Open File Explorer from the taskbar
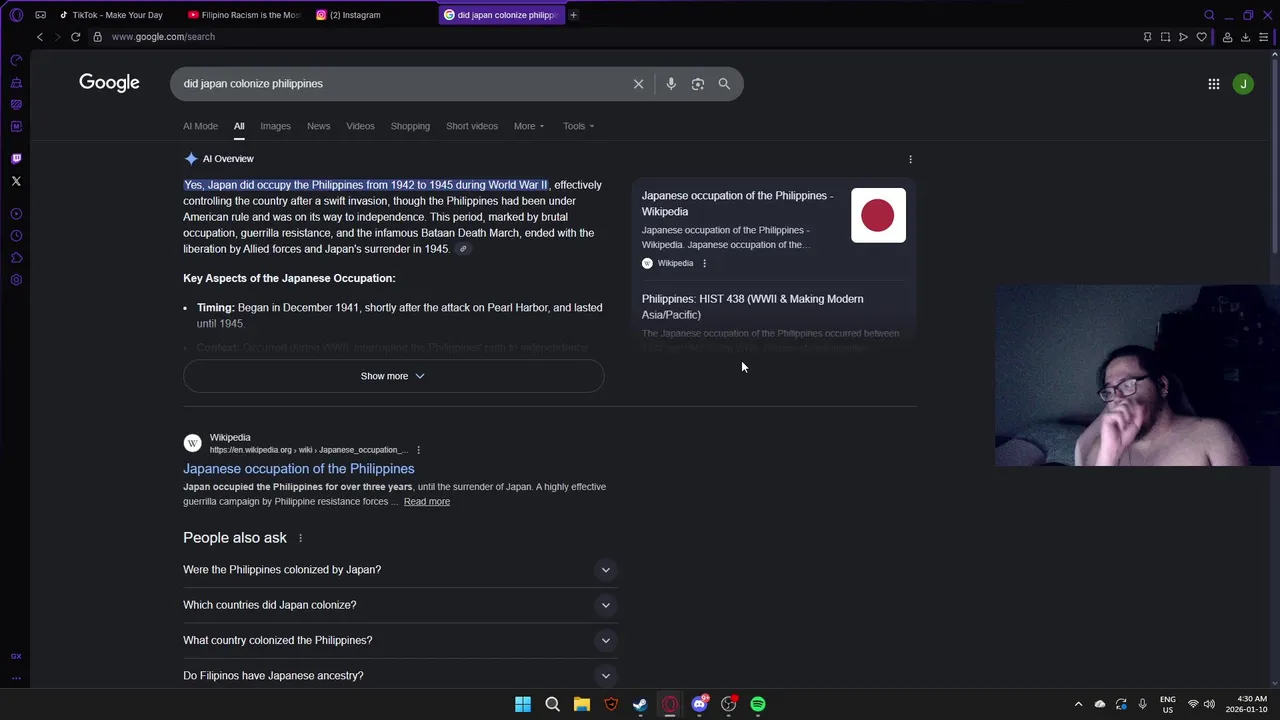The height and width of the screenshot is (720, 1280). [x=581, y=704]
